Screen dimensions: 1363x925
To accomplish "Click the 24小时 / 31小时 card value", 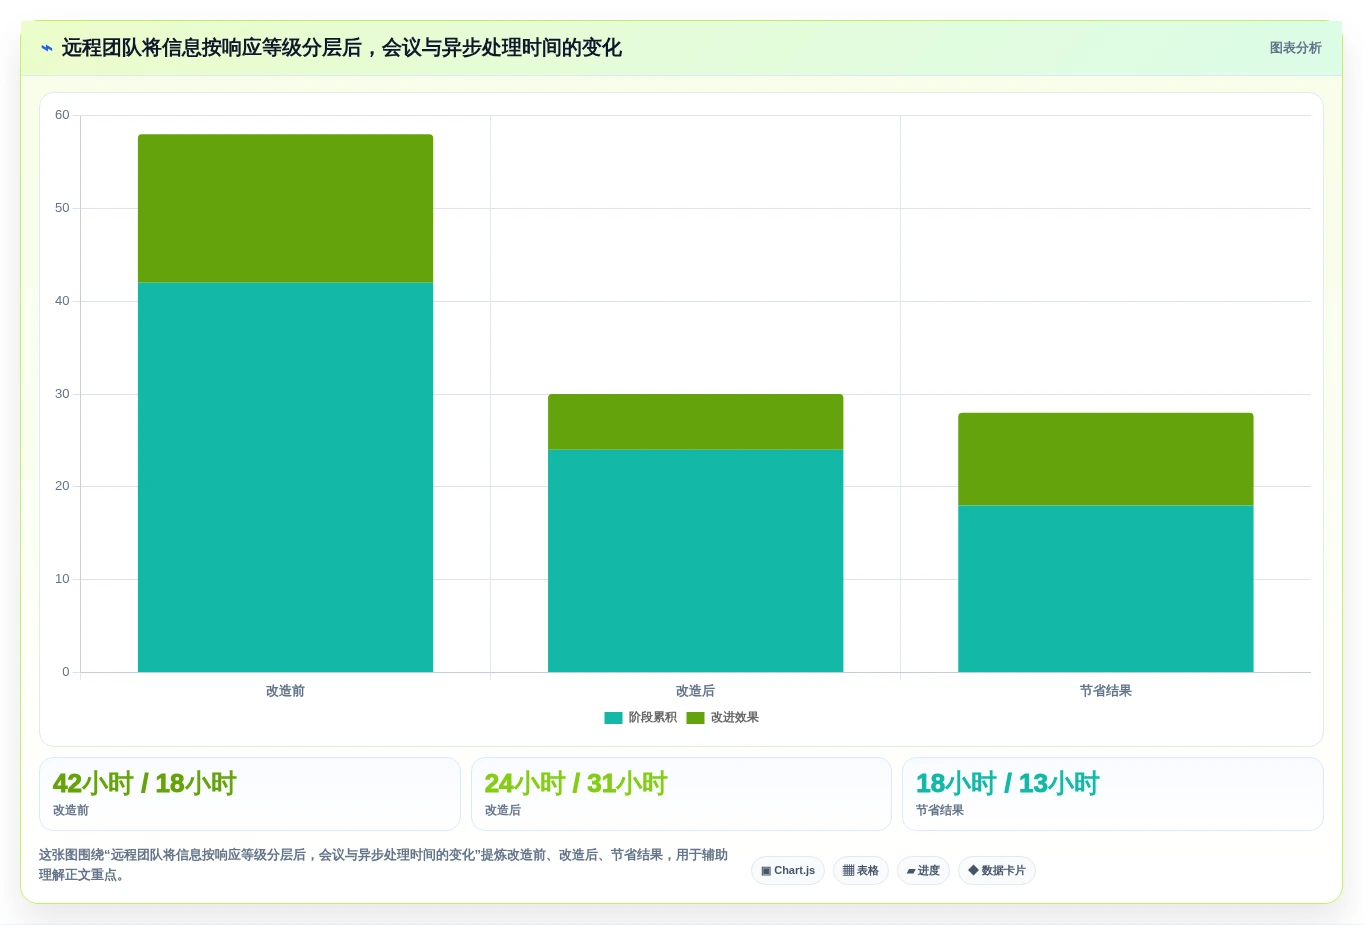I will pos(576,783).
